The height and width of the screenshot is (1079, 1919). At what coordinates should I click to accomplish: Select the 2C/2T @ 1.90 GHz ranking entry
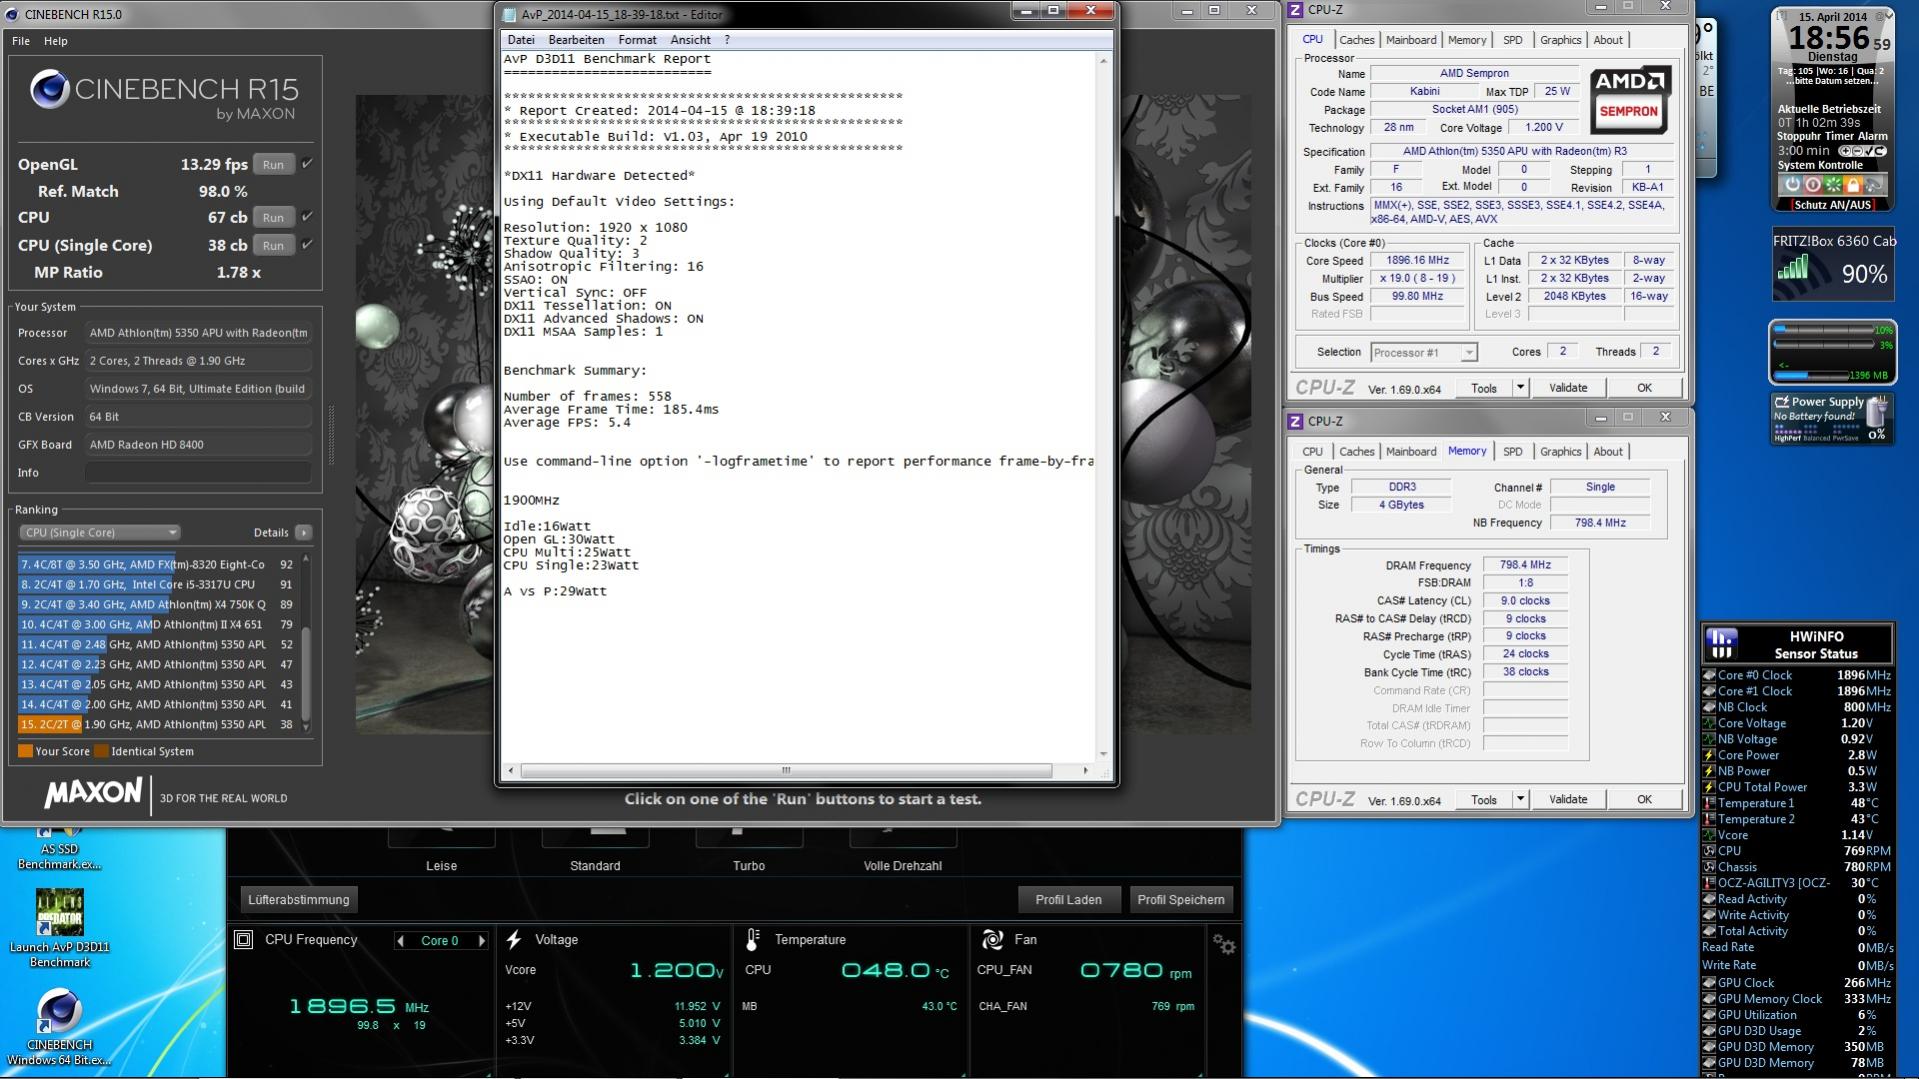pos(157,725)
